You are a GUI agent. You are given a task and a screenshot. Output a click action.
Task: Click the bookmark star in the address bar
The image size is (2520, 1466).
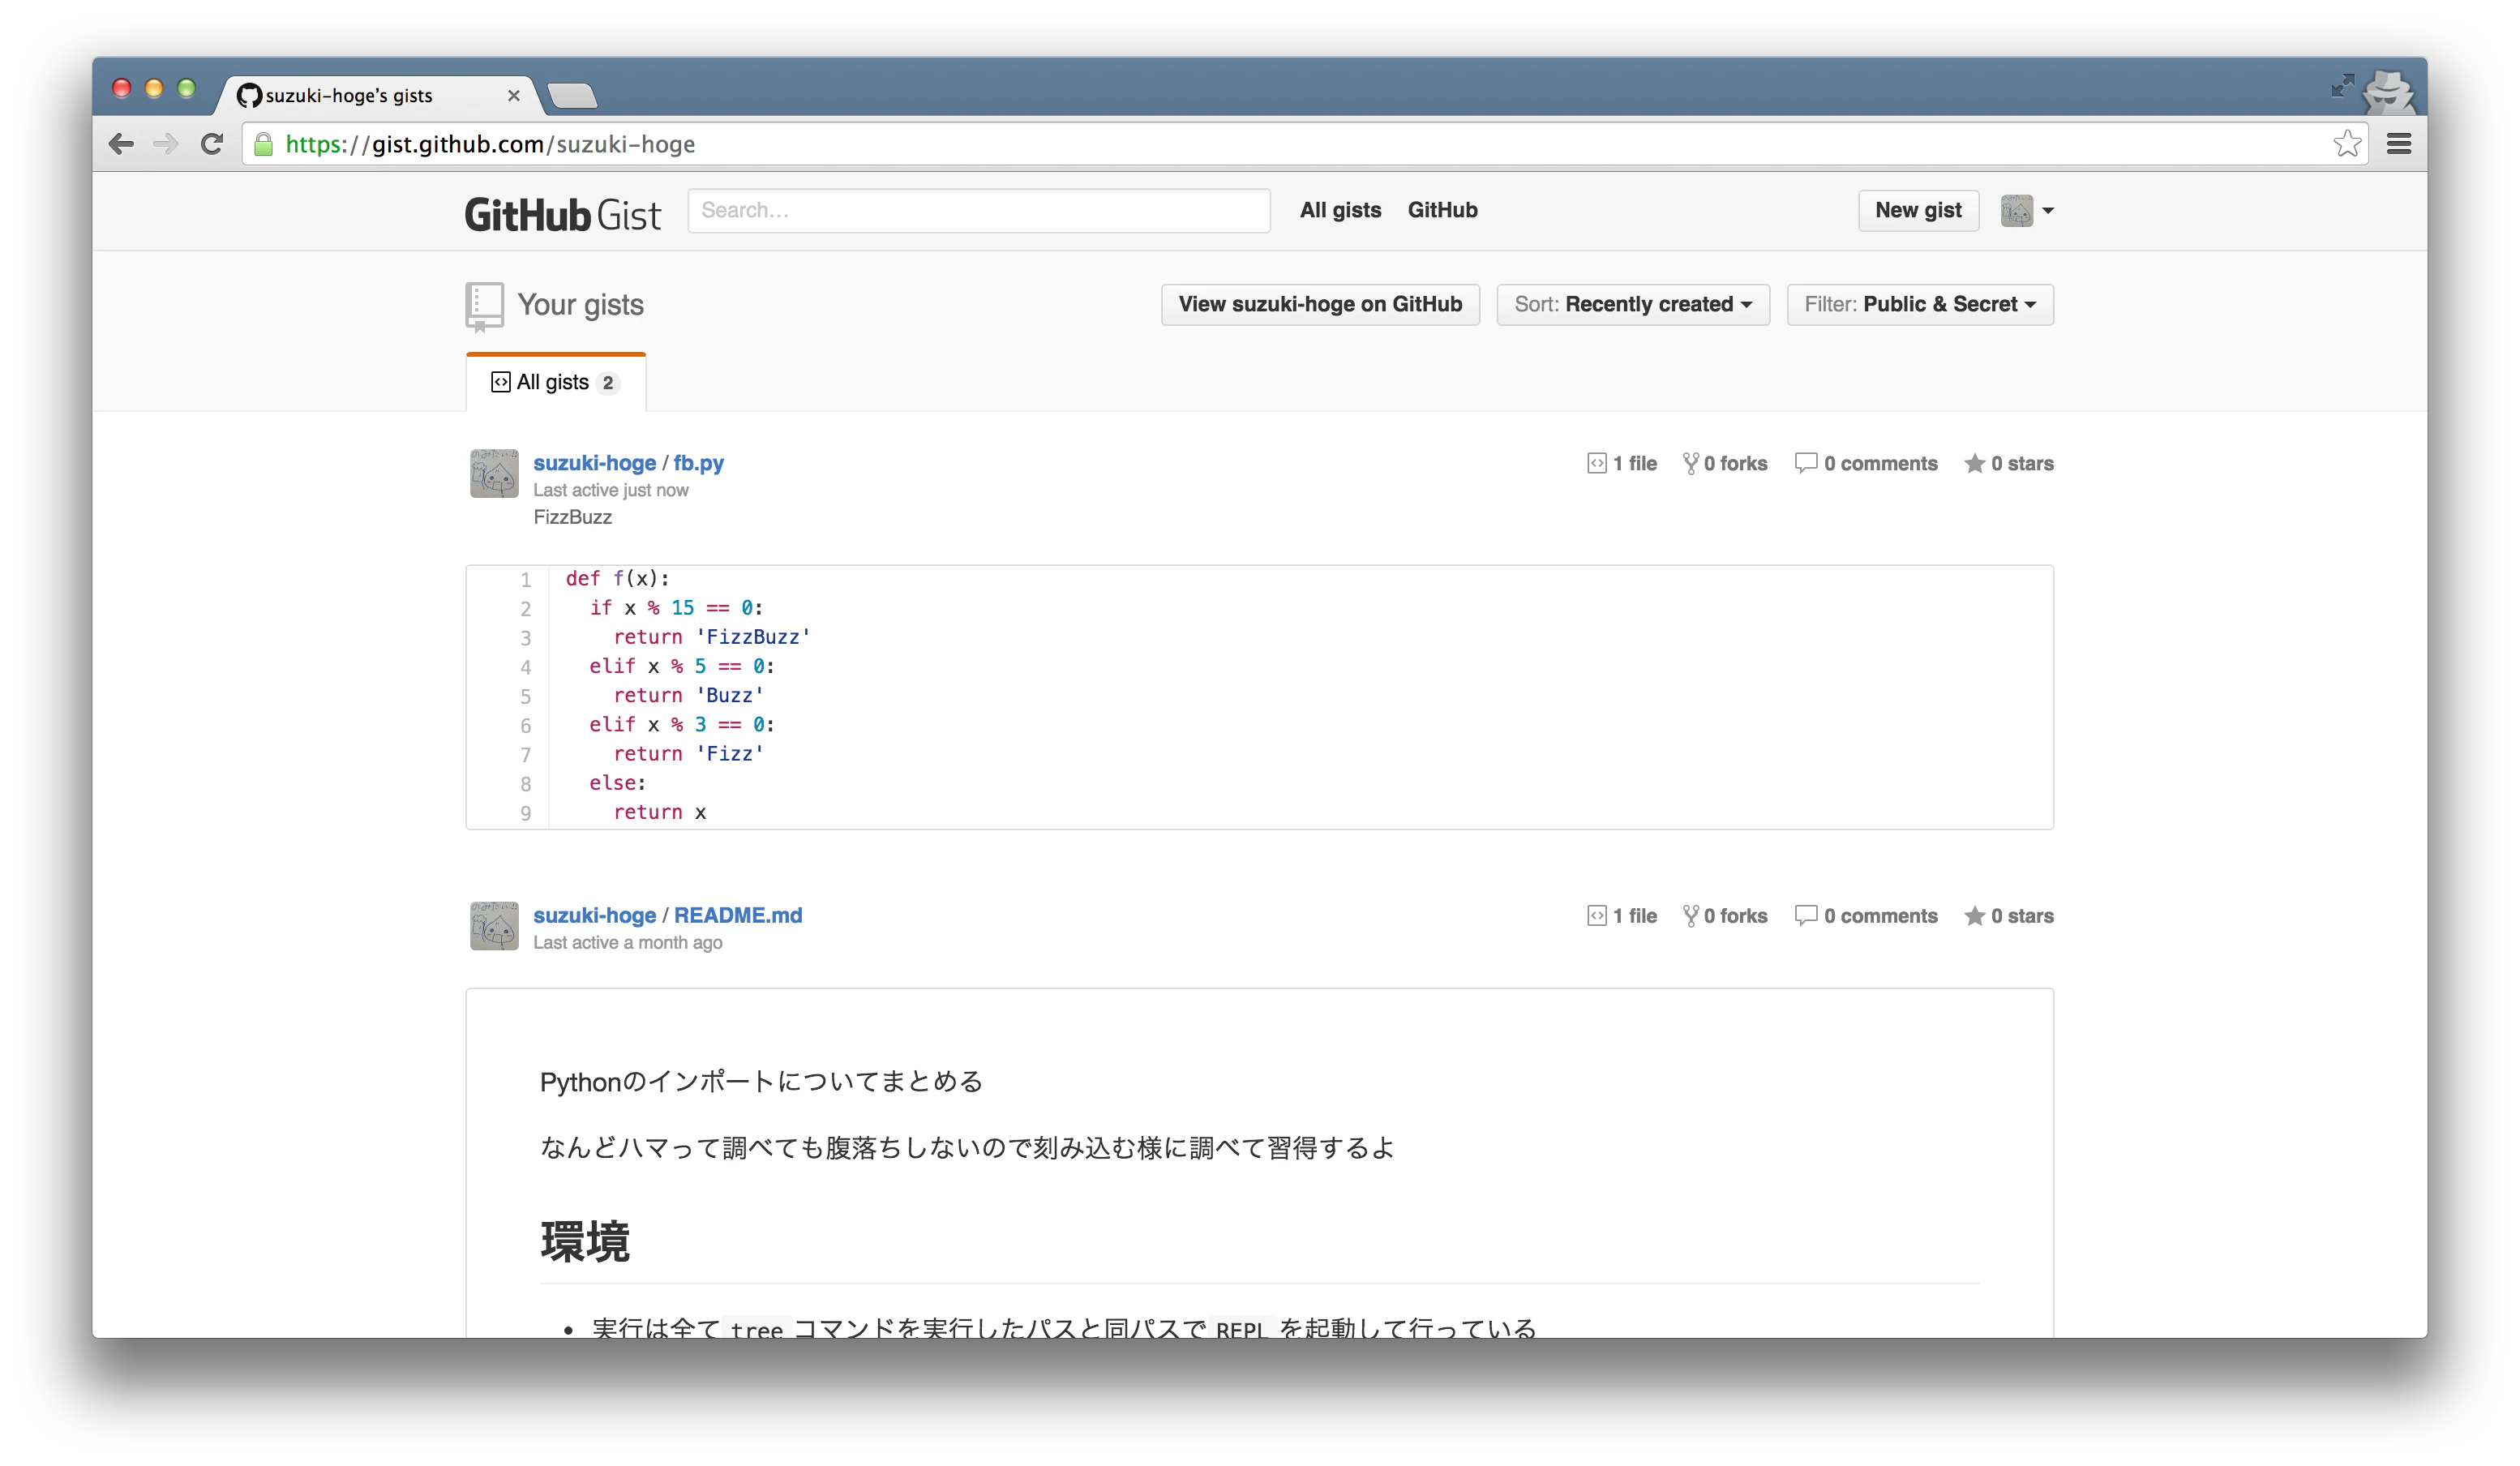pos(2347,143)
